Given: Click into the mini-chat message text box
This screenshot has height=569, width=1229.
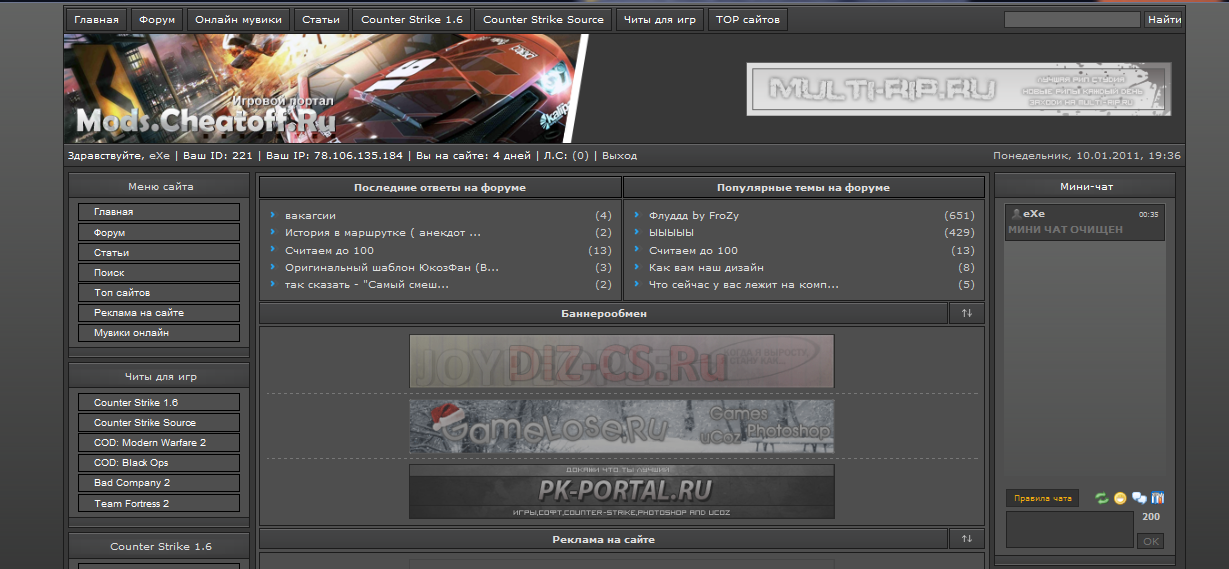Looking at the screenshot, I should point(1068,529).
